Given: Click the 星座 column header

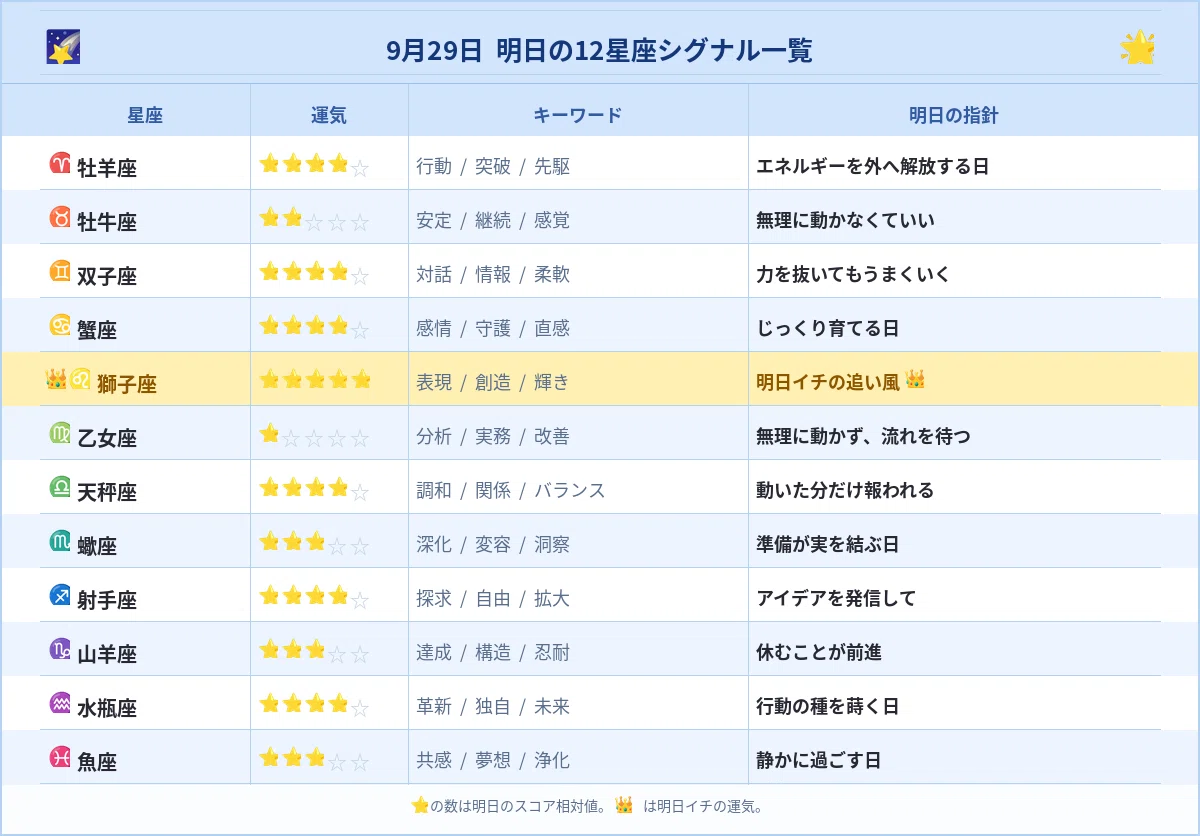Looking at the screenshot, I should [x=145, y=115].
